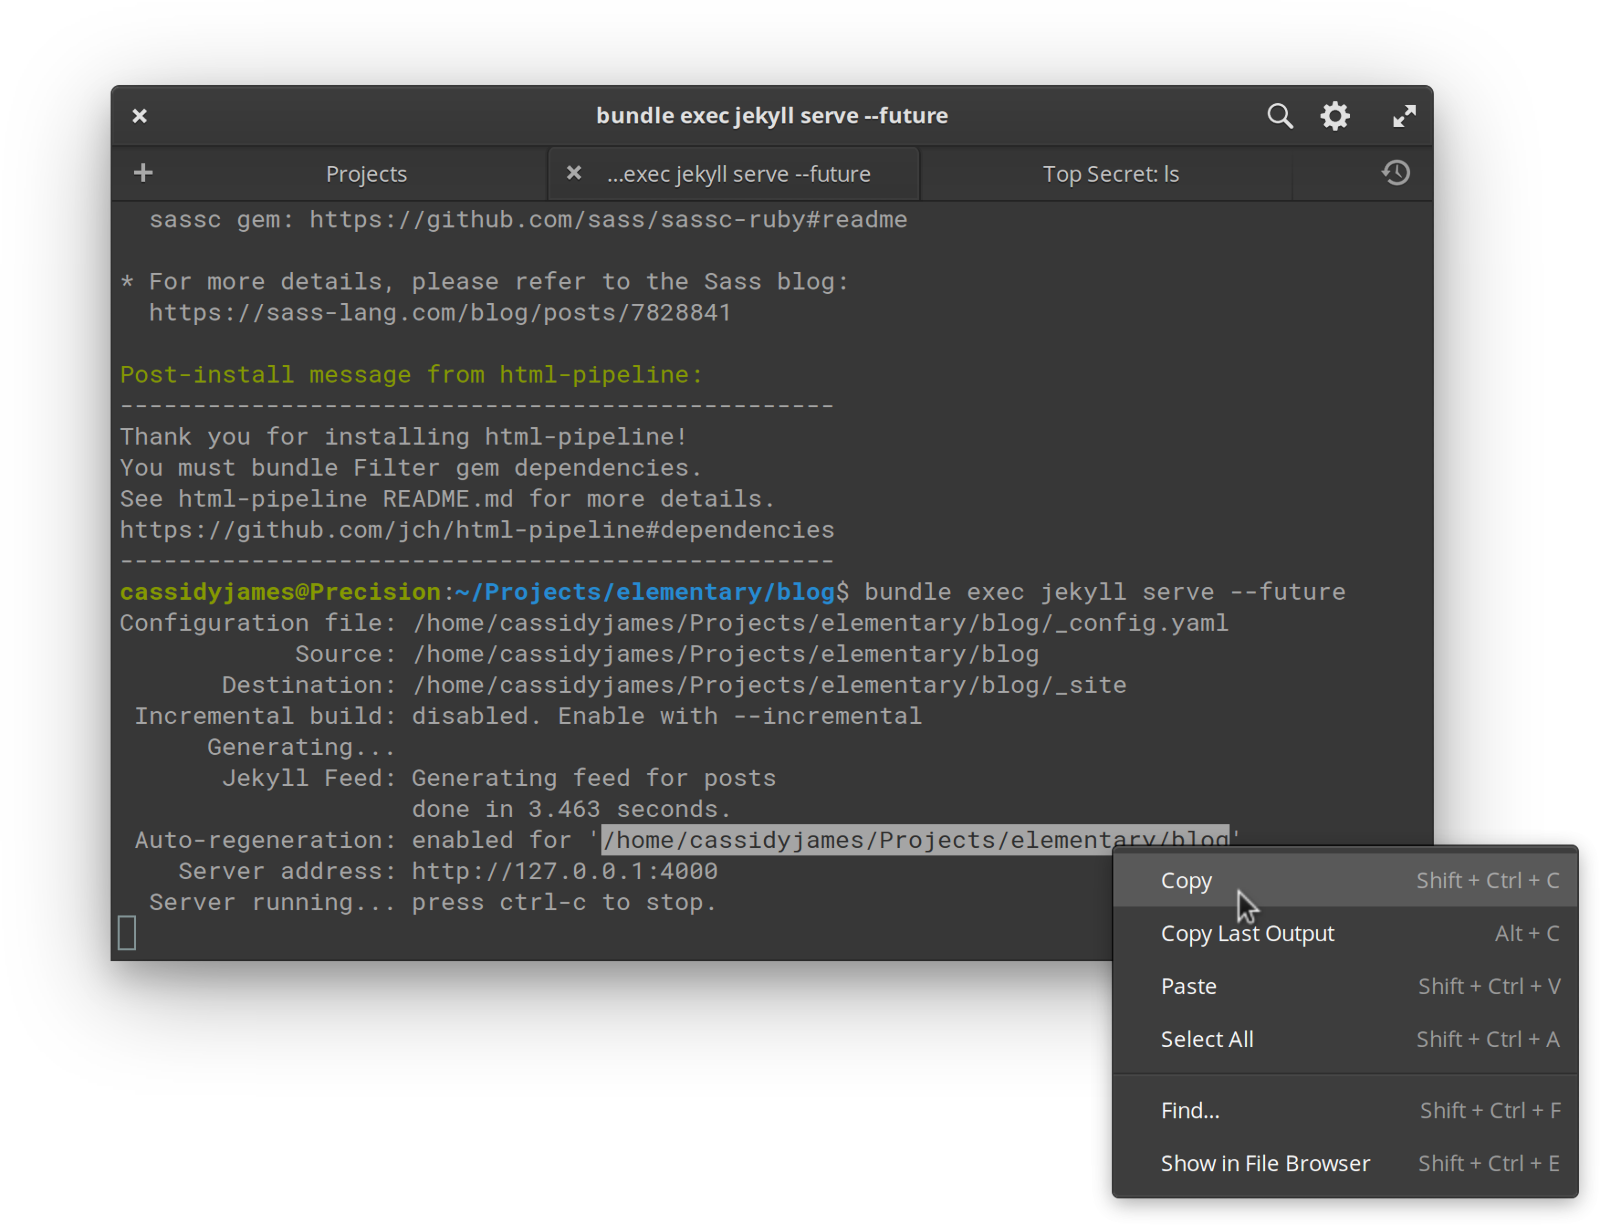
Task: Switch to the Projects tab
Action: click(x=366, y=172)
